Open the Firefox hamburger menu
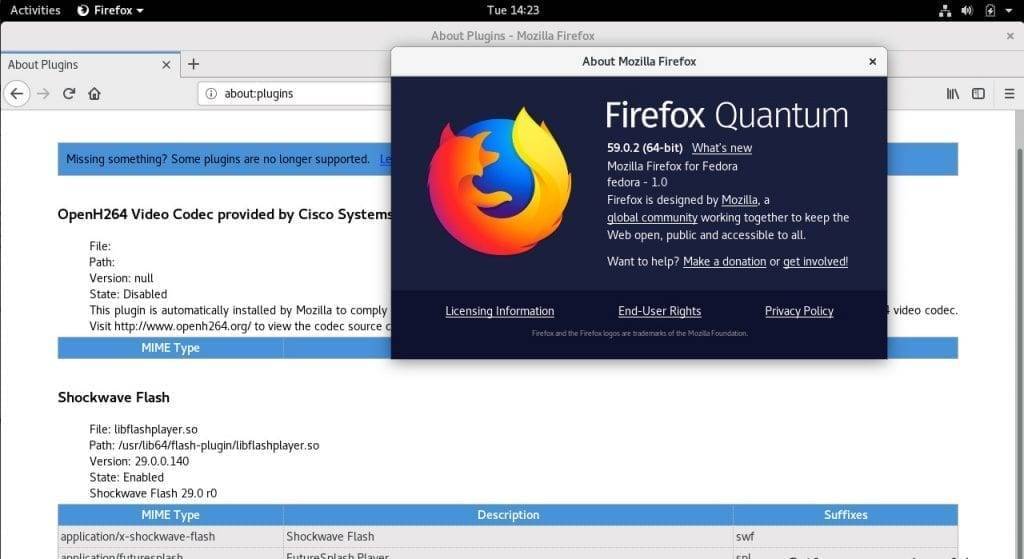The image size is (1024, 559). (1007, 93)
